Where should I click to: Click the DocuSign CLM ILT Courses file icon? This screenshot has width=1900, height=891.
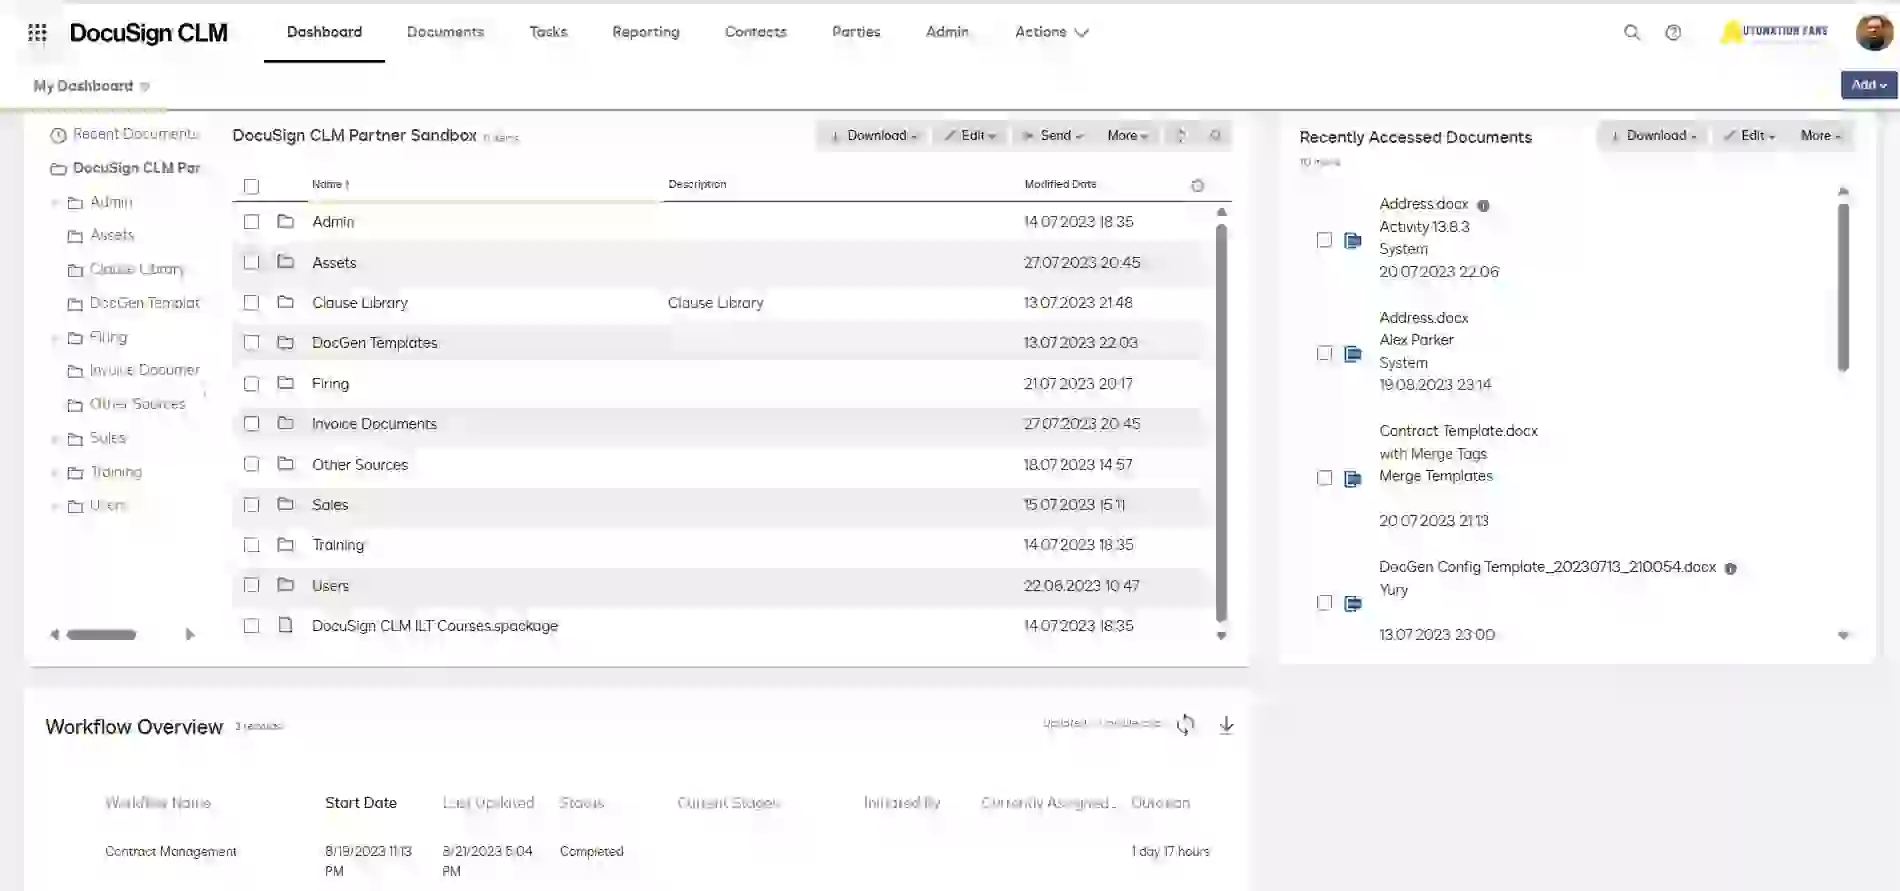pyautogui.click(x=285, y=625)
